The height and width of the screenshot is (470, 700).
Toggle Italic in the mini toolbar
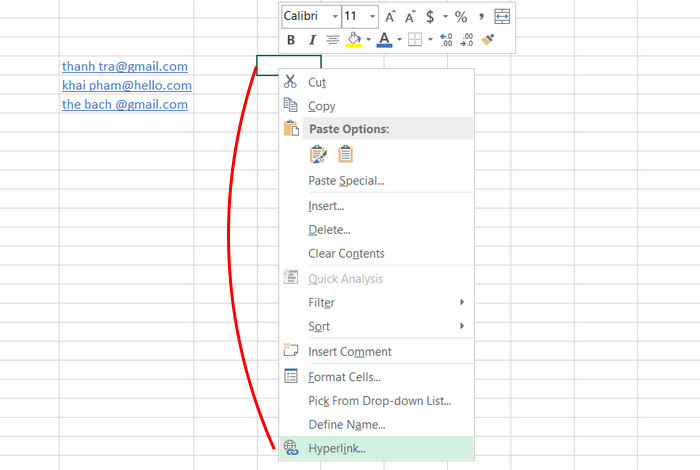tap(312, 40)
